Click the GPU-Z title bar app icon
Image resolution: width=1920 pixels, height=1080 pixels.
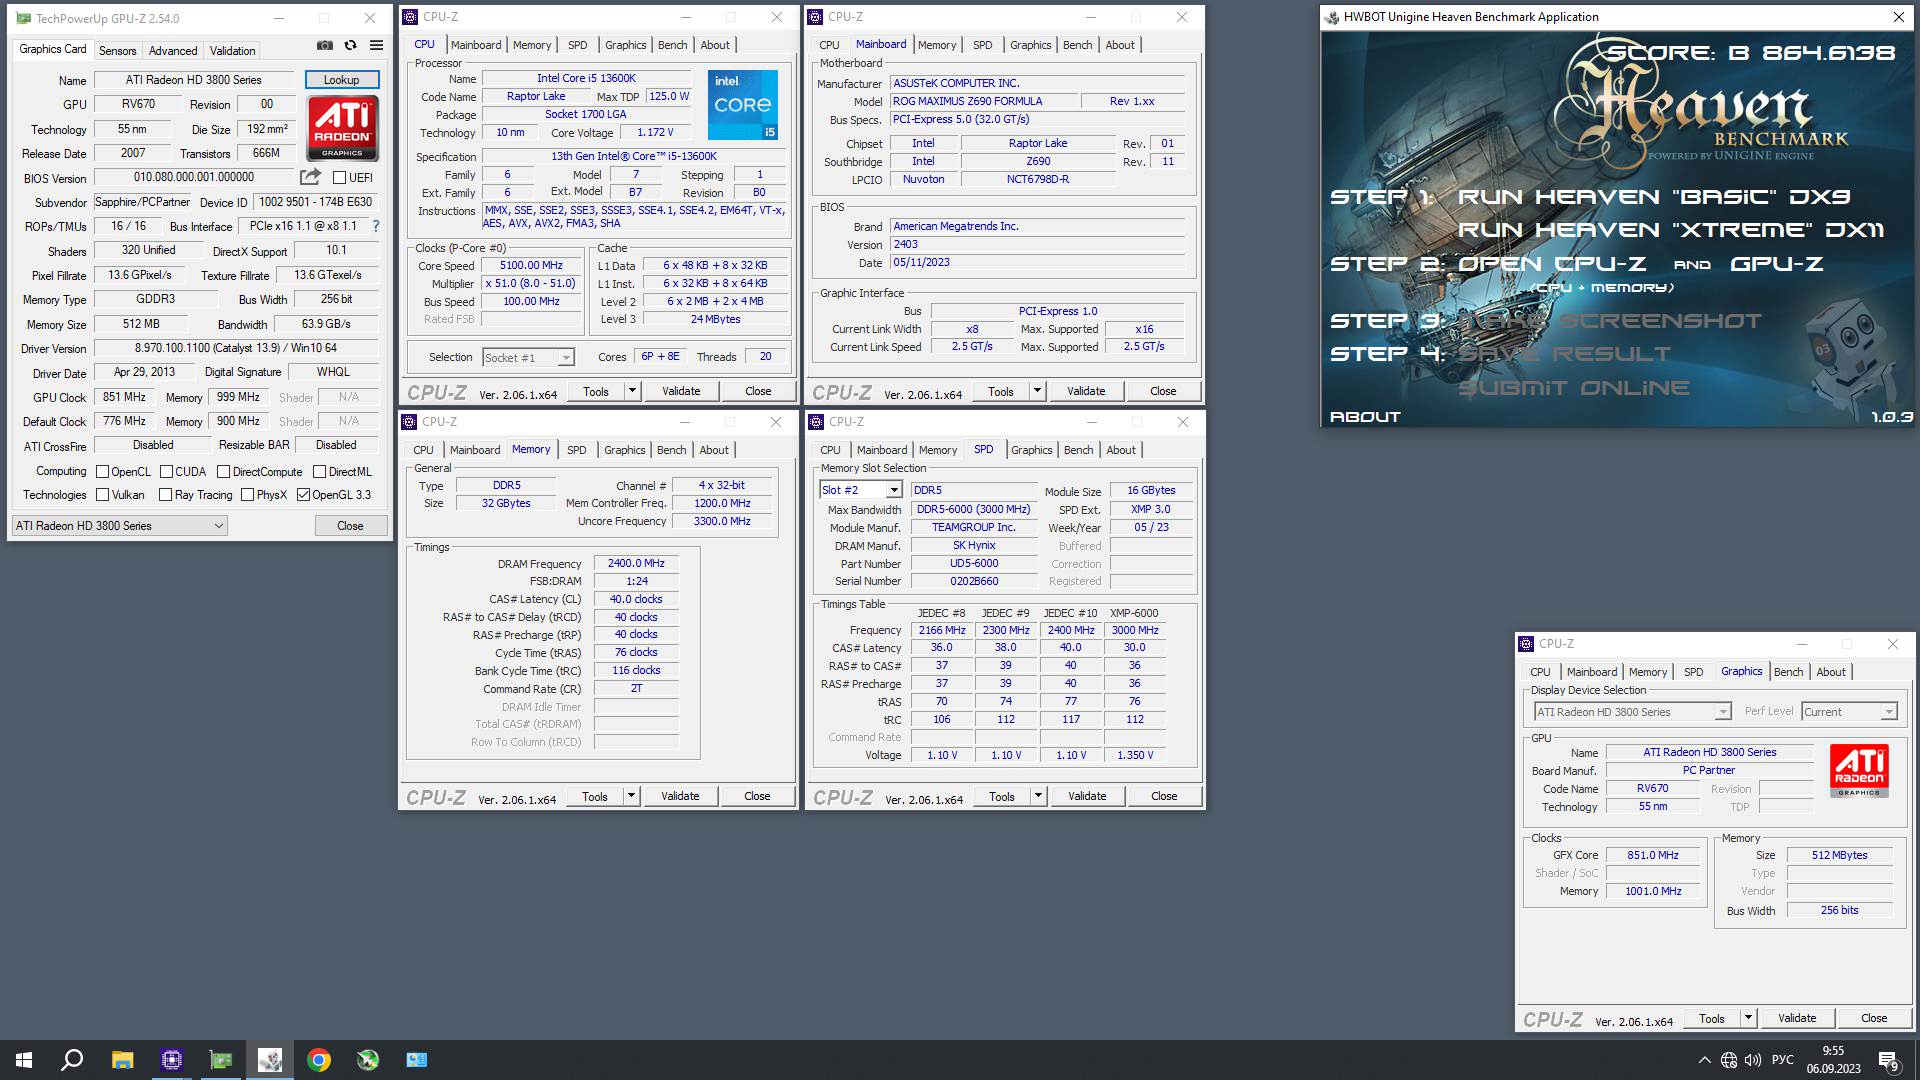coord(22,18)
